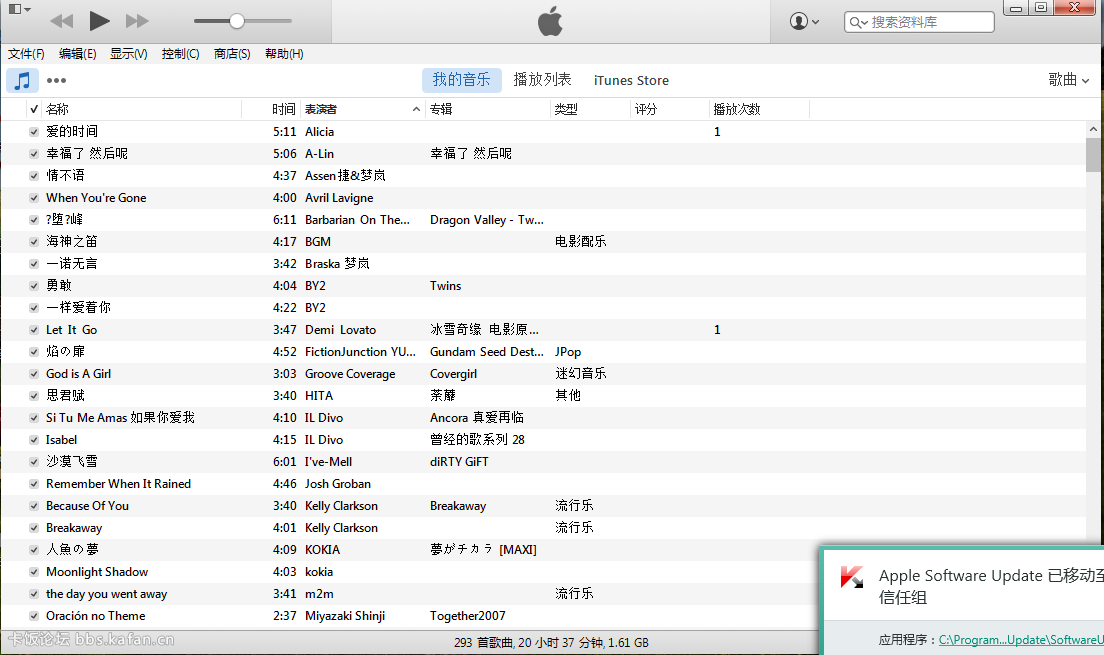1104x655 pixels.
Task: Click artist Groove Coverage
Action: click(350, 374)
